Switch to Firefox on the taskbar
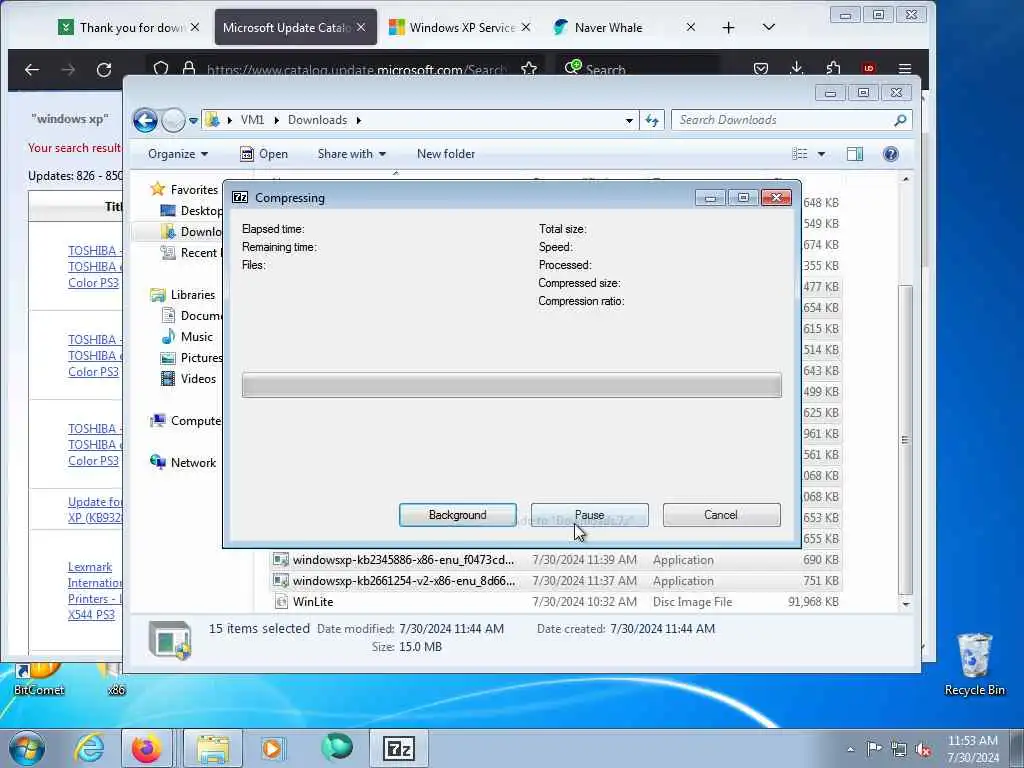Image resolution: width=1024 pixels, height=768 pixels. click(x=146, y=748)
